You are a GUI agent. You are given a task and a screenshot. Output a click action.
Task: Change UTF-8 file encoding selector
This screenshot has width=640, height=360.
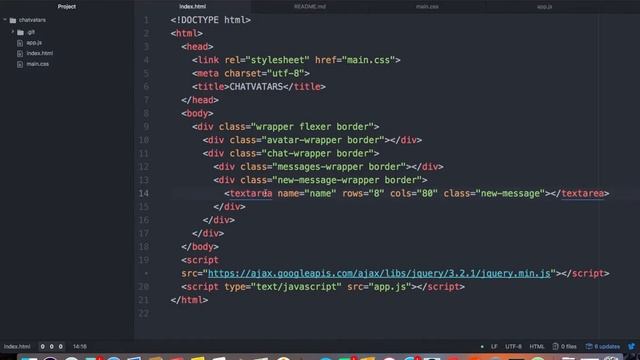(513, 347)
